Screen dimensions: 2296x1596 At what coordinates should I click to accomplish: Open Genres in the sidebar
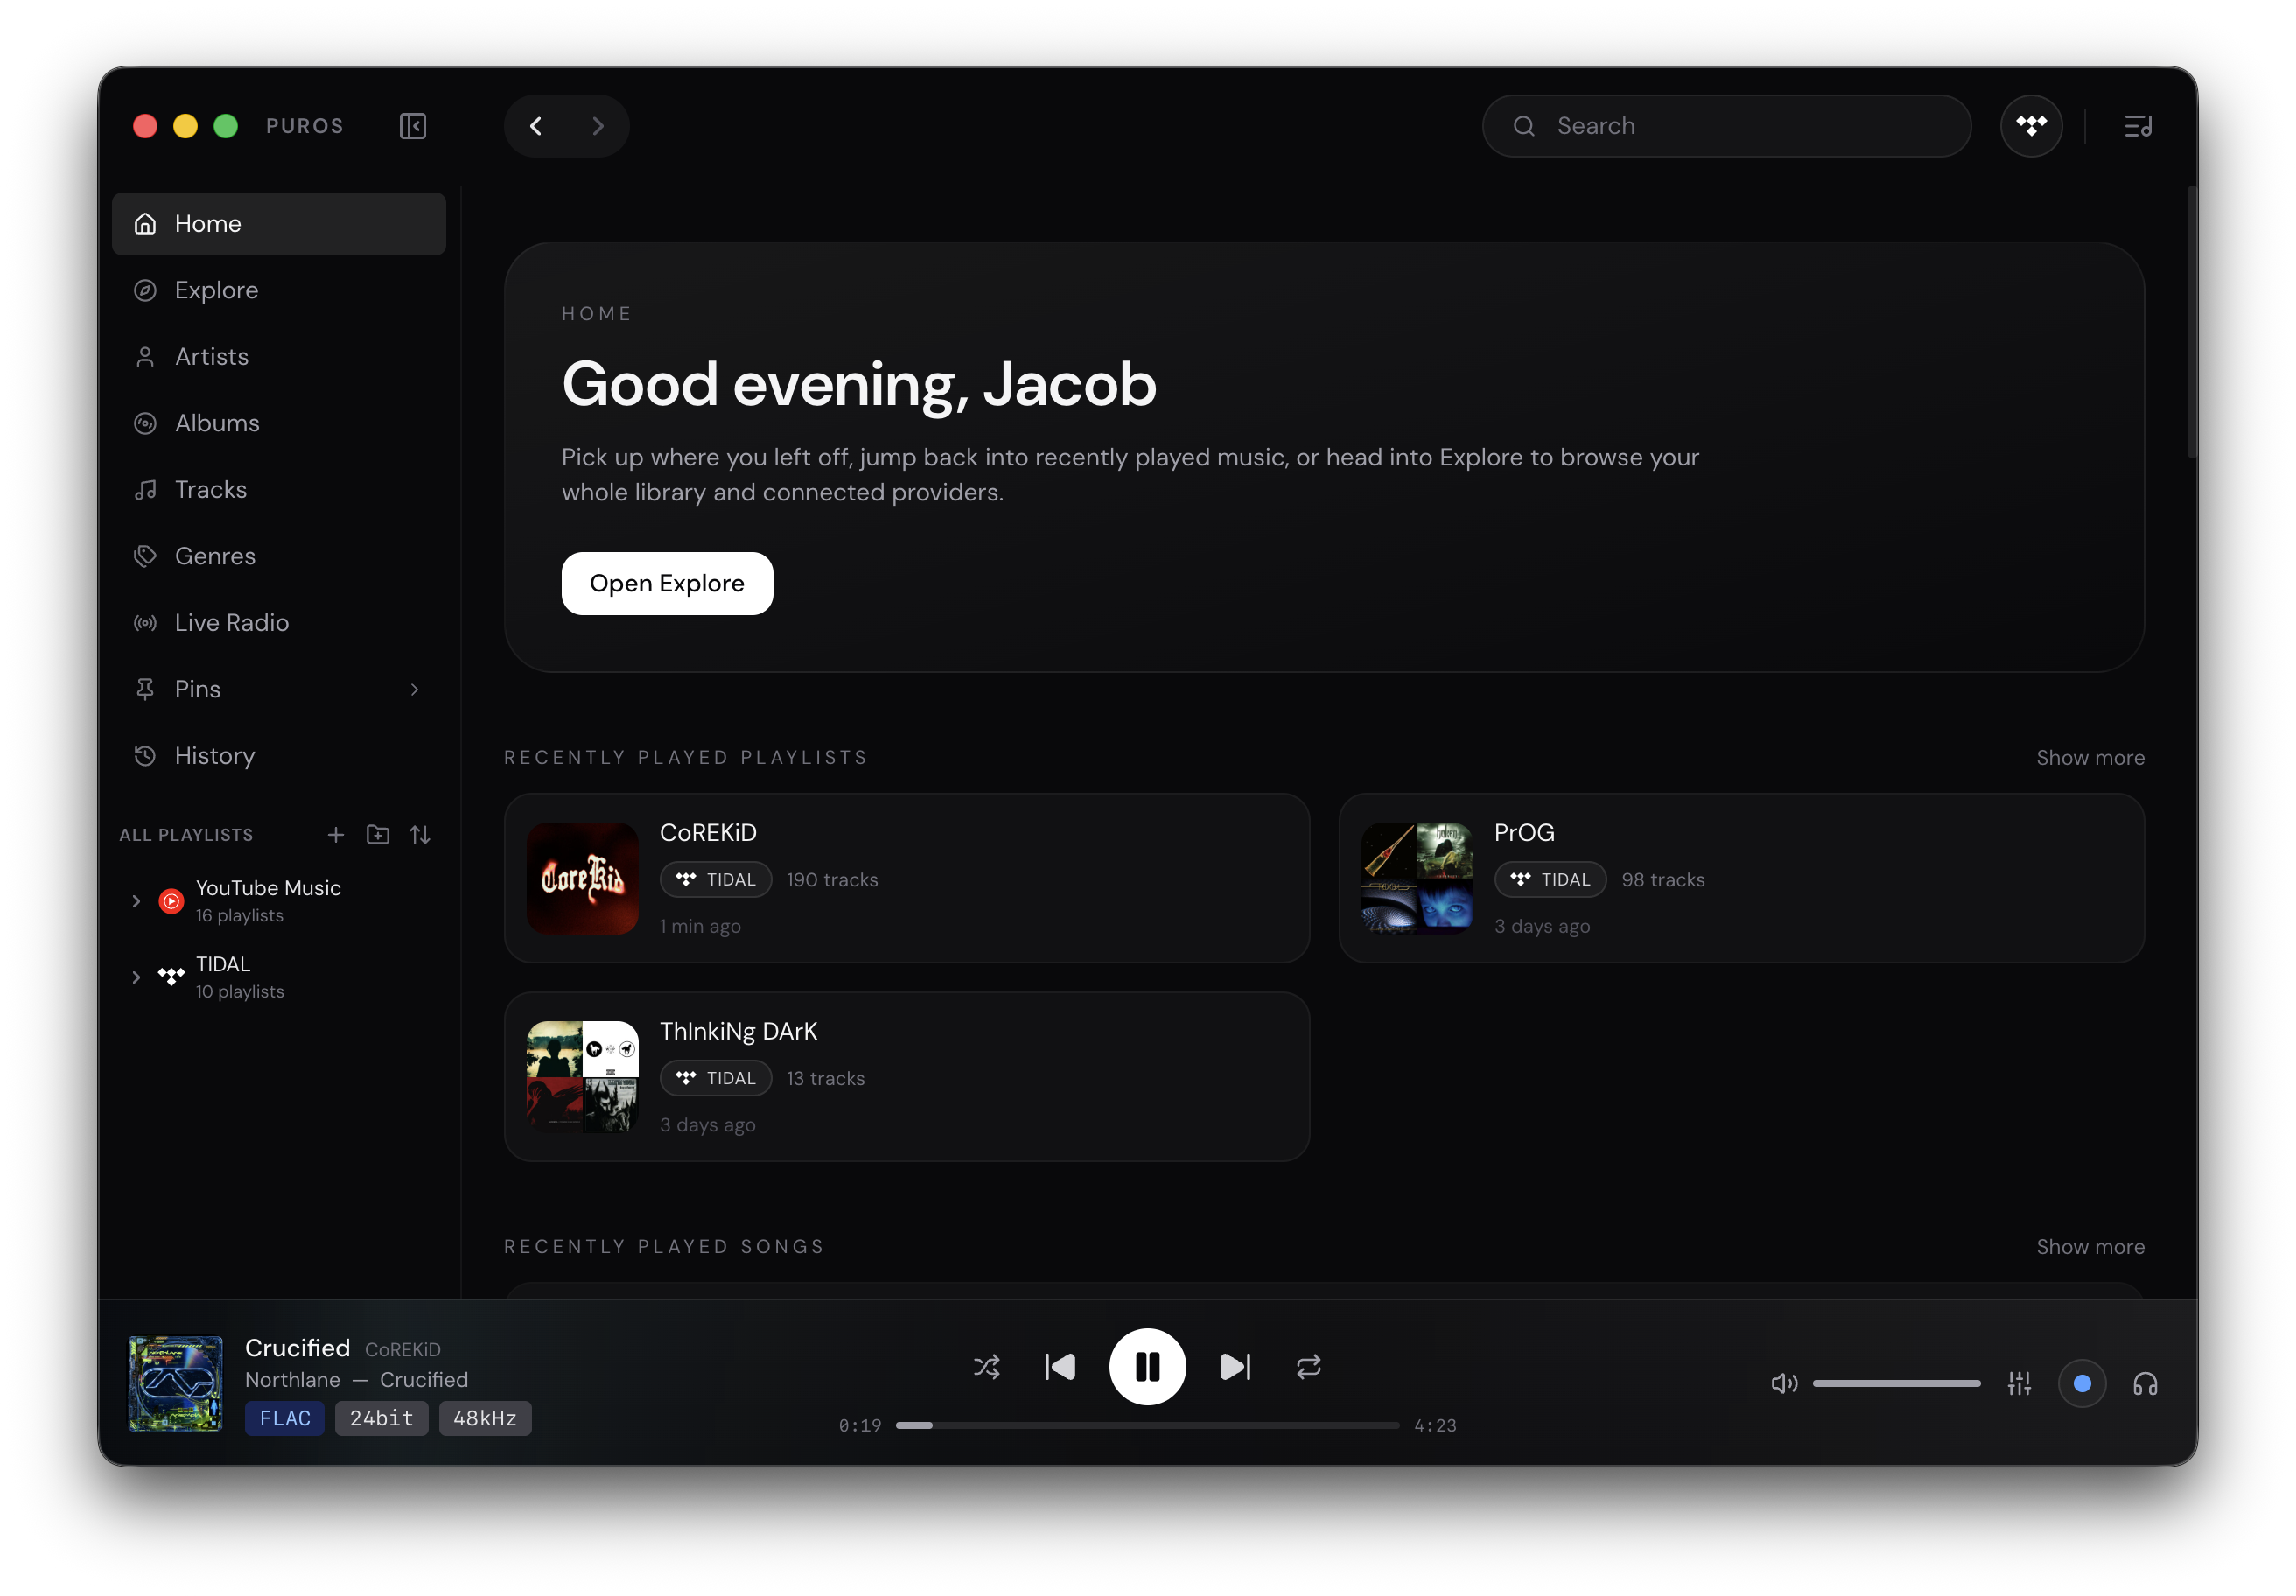[x=279, y=556]
